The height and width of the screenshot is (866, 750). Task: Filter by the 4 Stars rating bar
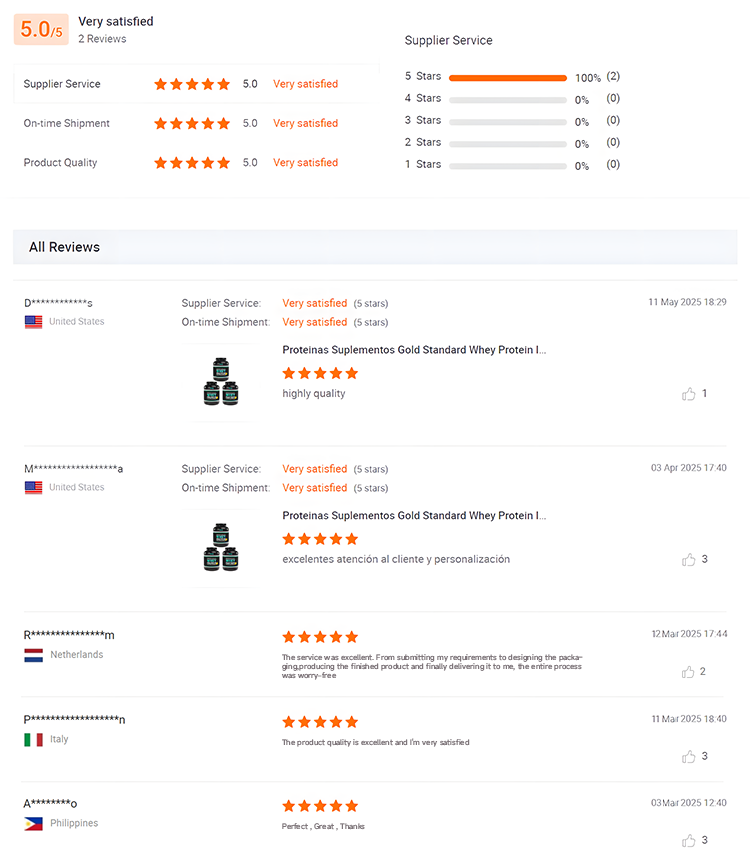508,99
